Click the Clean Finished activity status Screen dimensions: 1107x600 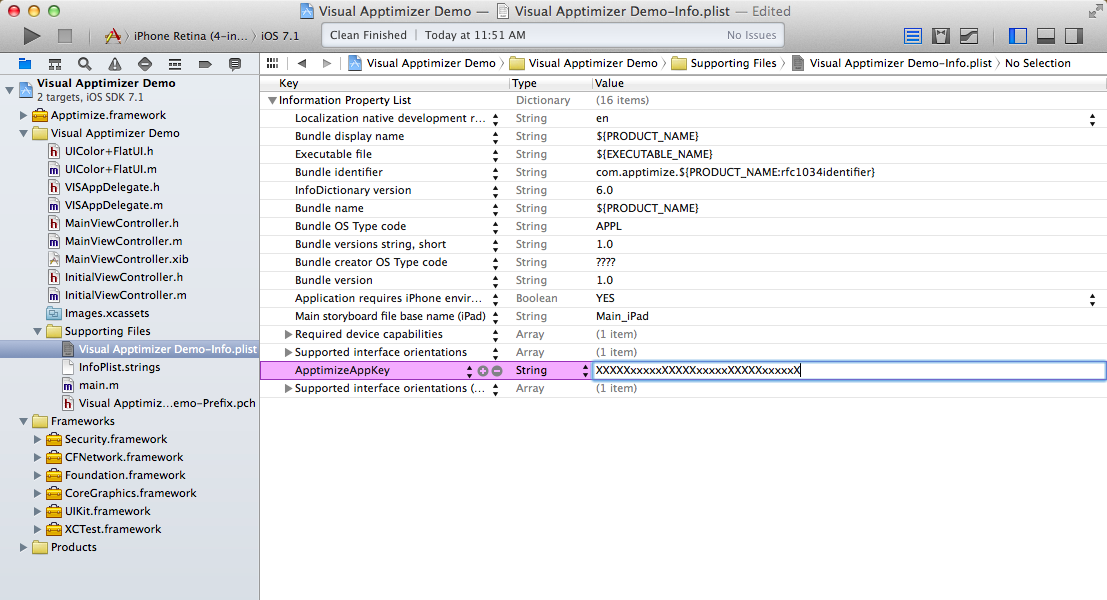coord(368,35)
